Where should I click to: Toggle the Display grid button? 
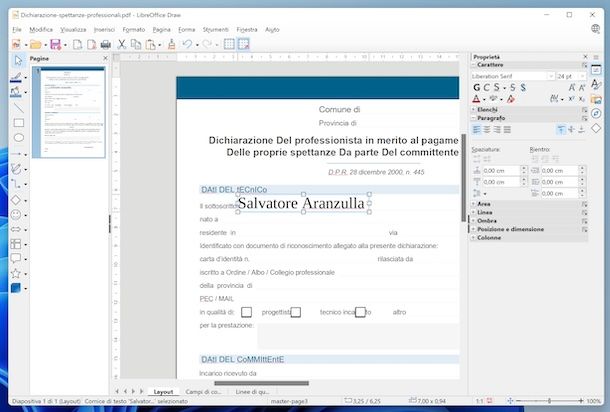tap(229, 44)
